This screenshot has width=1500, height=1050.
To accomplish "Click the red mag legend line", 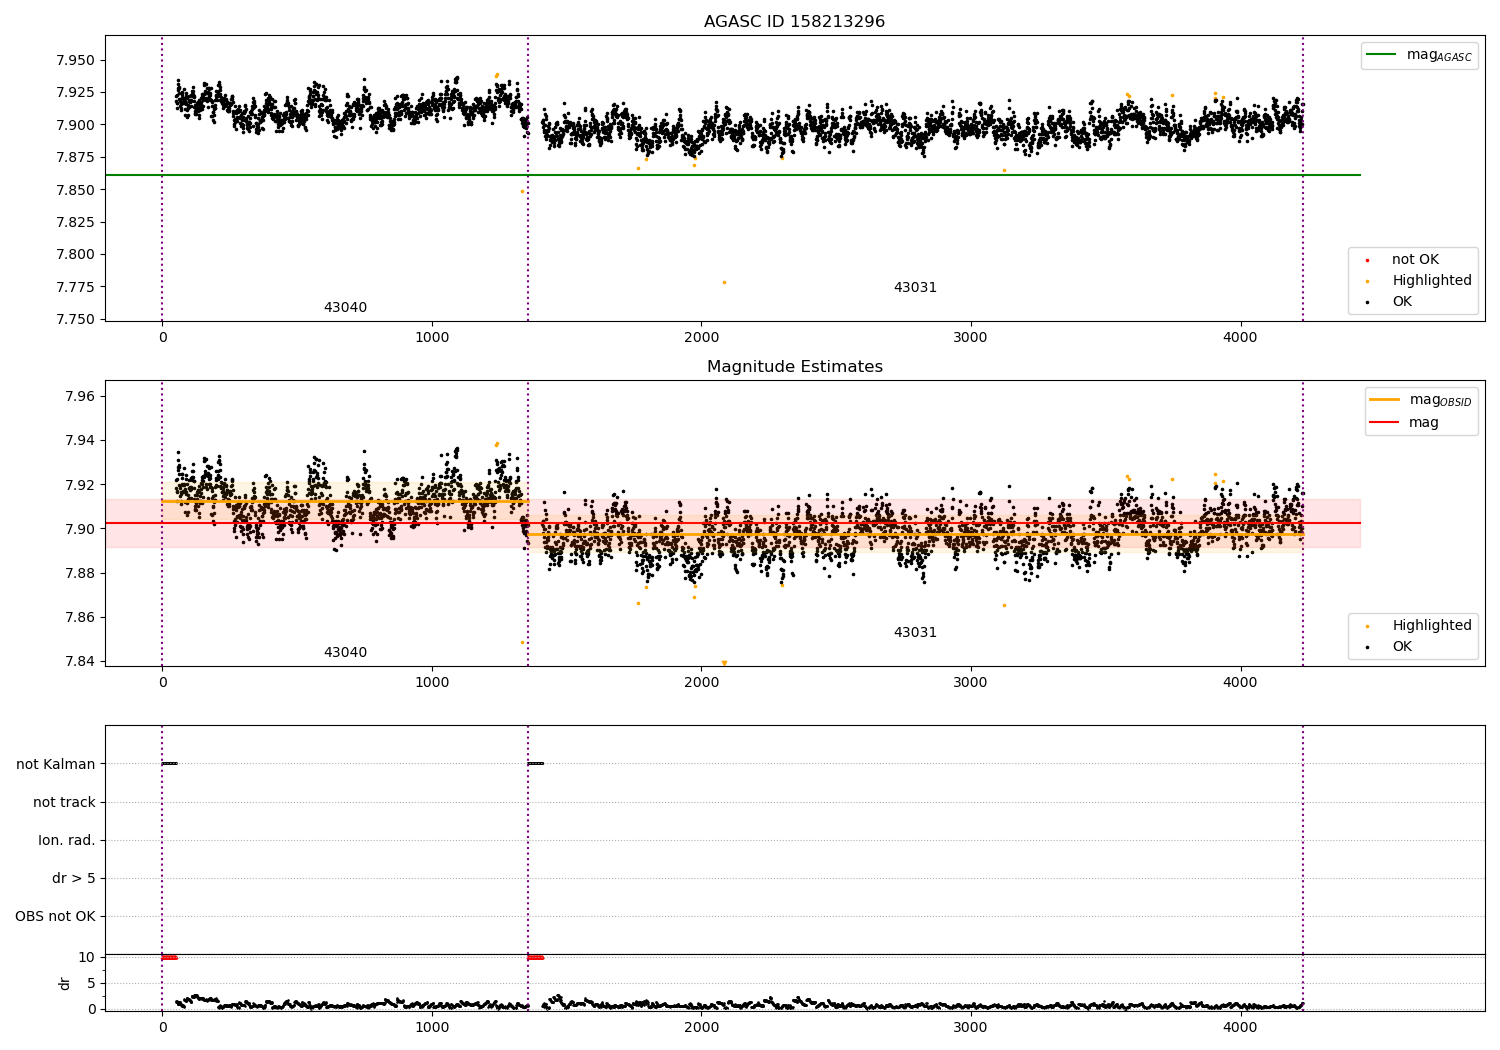I will (x=1384, y=423).
